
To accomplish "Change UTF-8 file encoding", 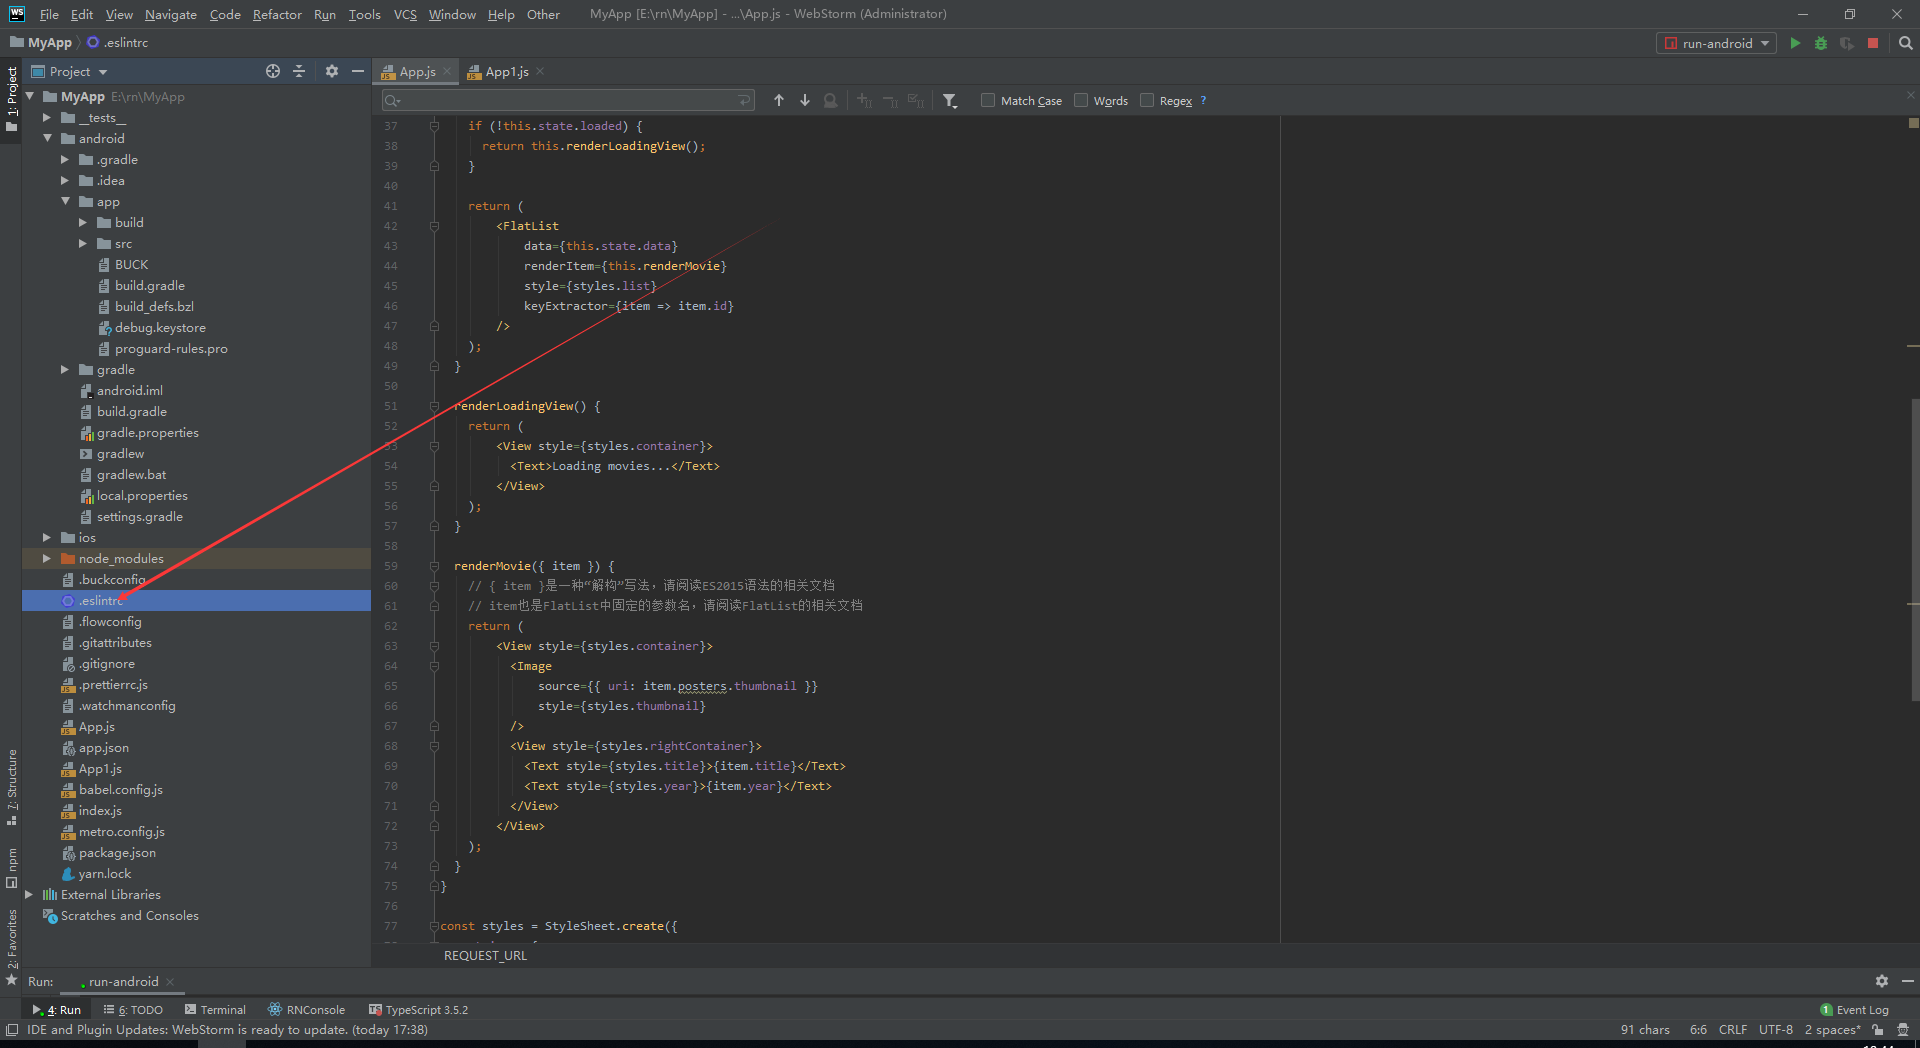I will coord(1776,1030).
